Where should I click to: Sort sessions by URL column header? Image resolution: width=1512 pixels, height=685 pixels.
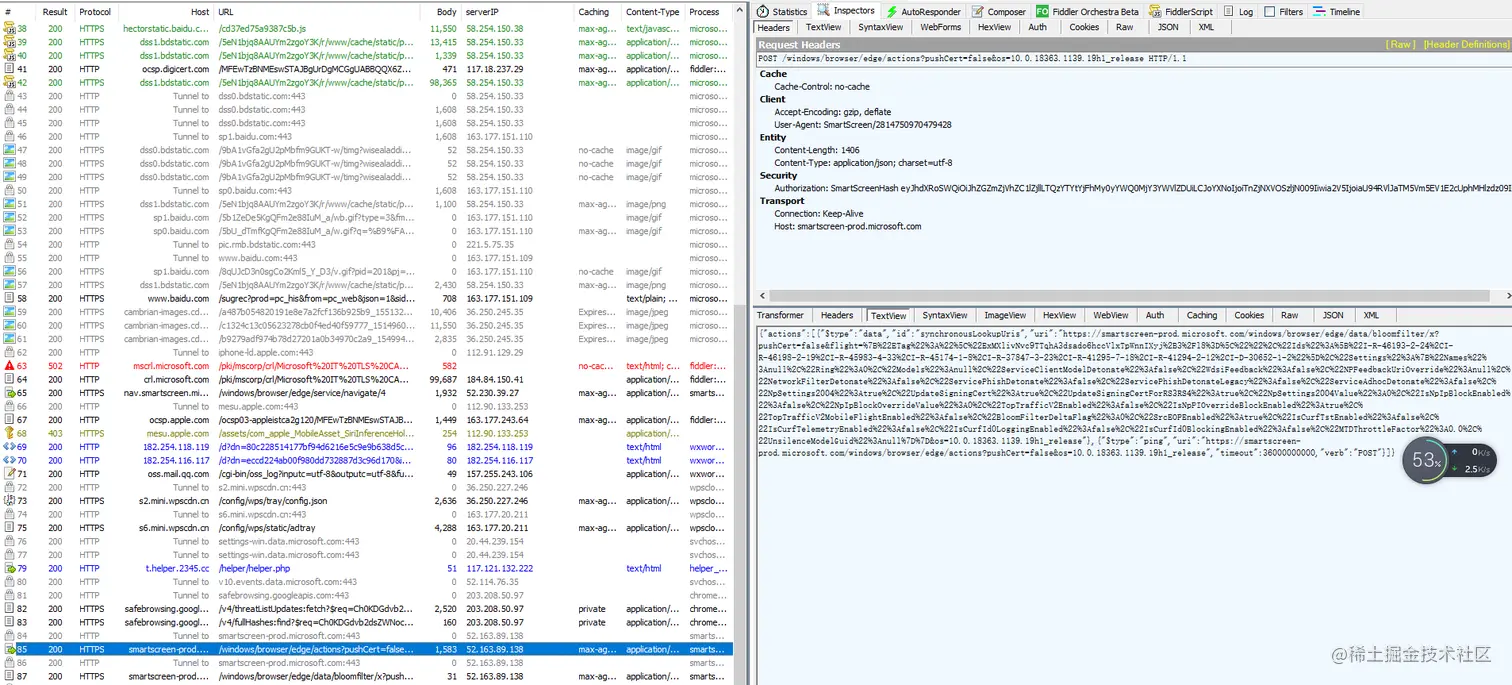(315, 12)
